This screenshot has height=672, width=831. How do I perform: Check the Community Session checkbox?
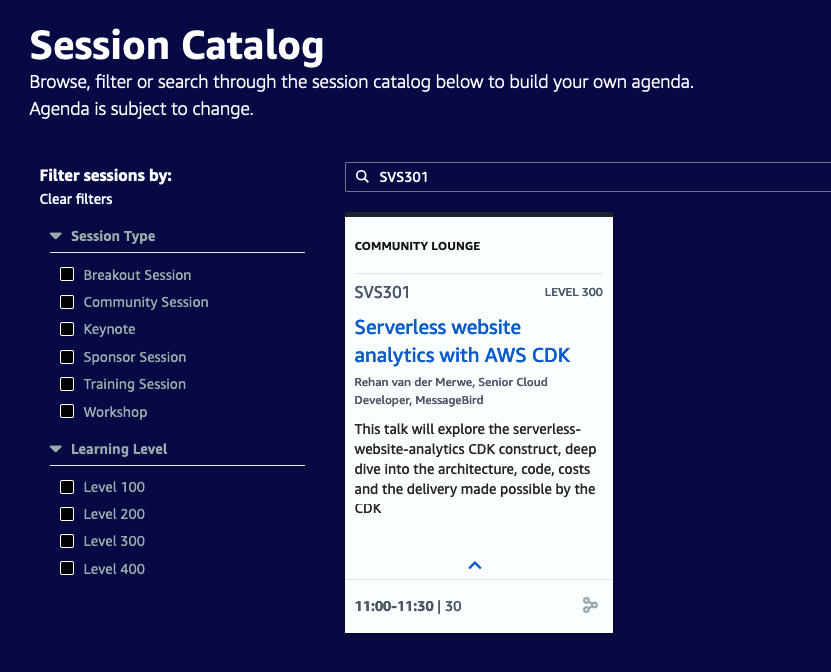click(x=67, y=302)
